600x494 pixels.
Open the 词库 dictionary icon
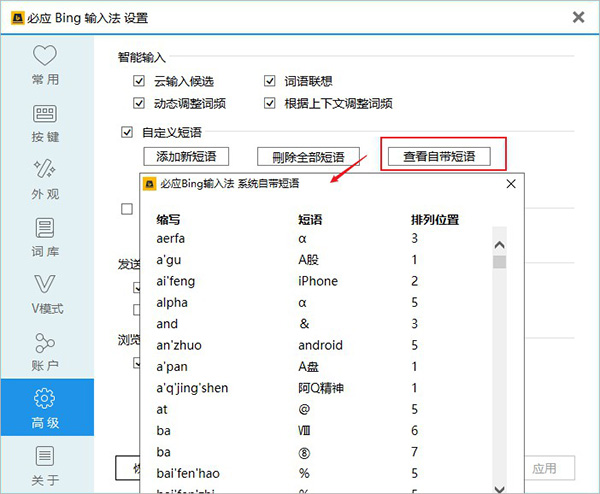[x=45, y=228]
